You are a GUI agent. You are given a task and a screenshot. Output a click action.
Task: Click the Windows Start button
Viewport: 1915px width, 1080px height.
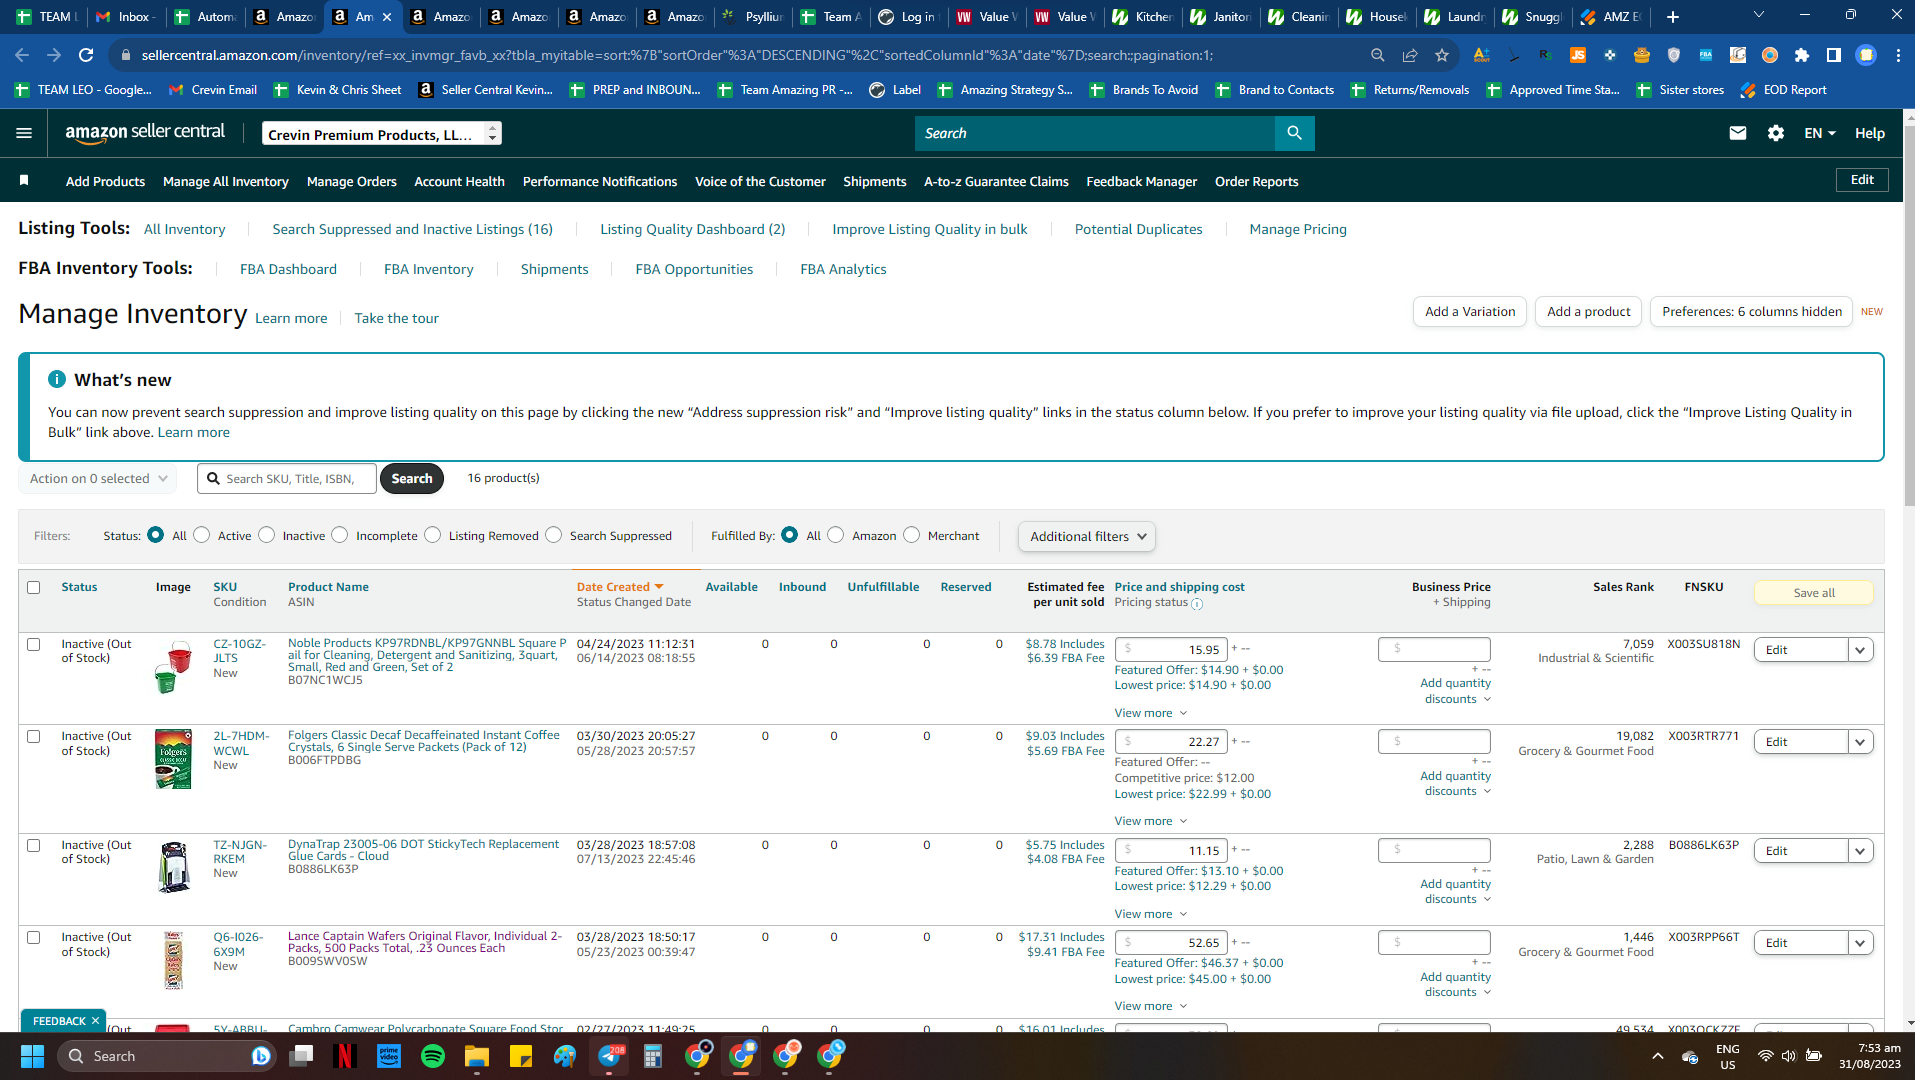click(32, 1056)
